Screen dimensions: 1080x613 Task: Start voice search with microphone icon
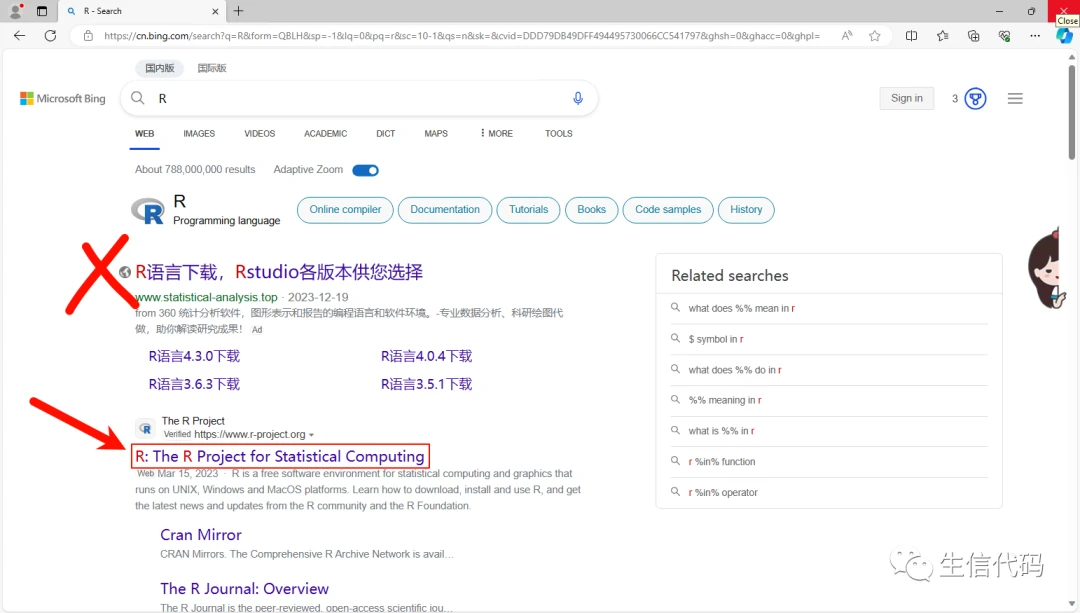(578, 98)
